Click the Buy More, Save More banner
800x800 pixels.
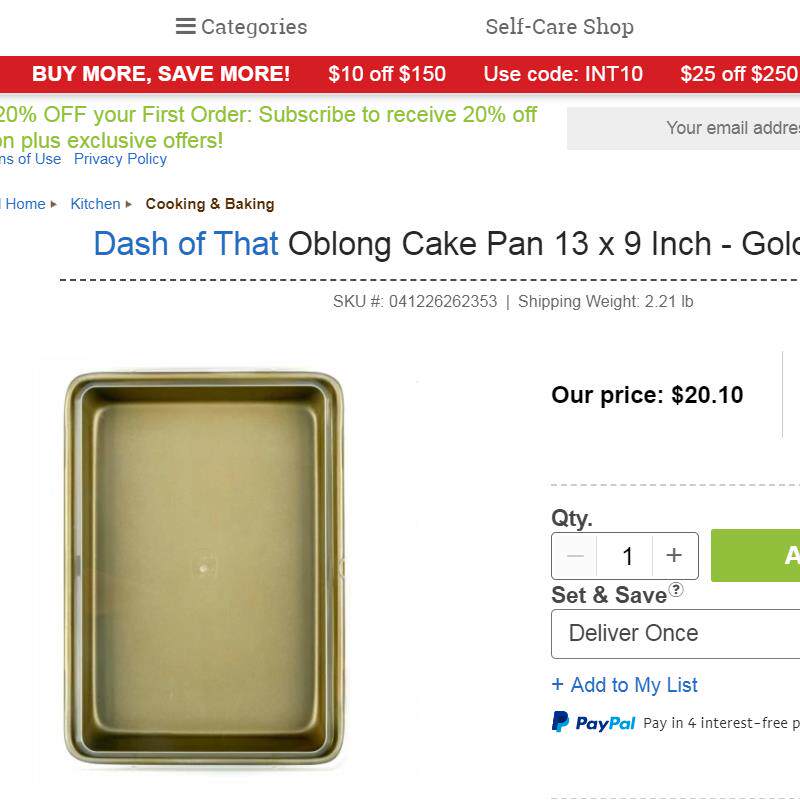coord(160,74)
